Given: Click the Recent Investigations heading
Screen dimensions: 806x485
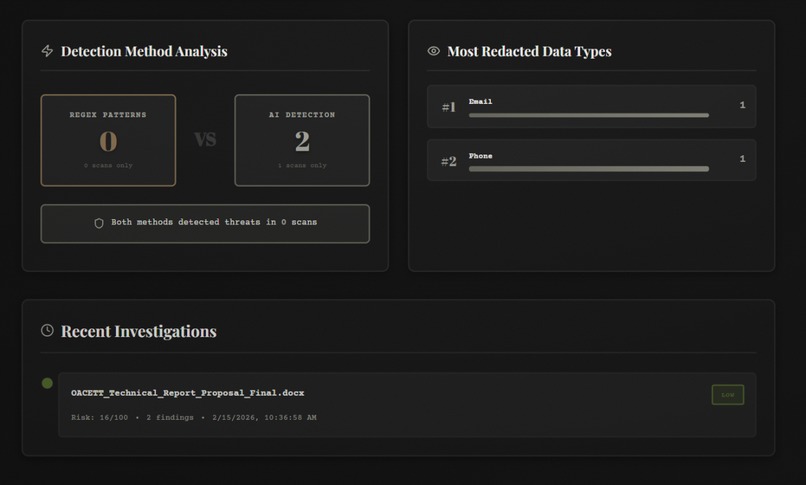Looking at the screenshot, I should pos(139,331).
